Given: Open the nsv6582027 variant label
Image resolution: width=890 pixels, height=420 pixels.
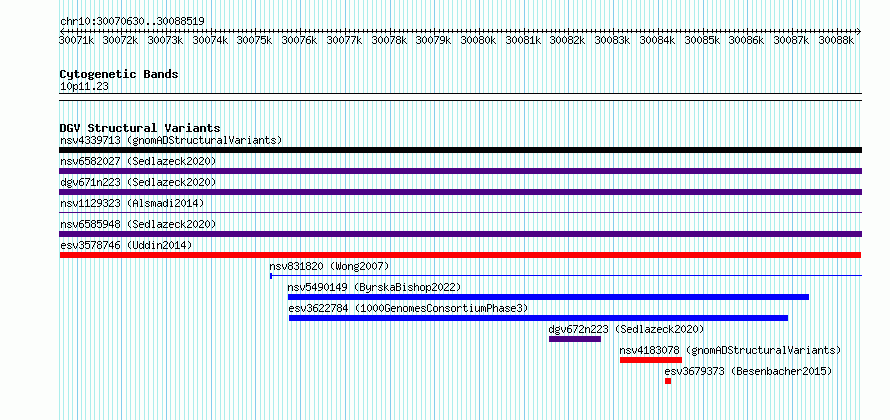Looking at the screenshot, I should coord(138,161).
